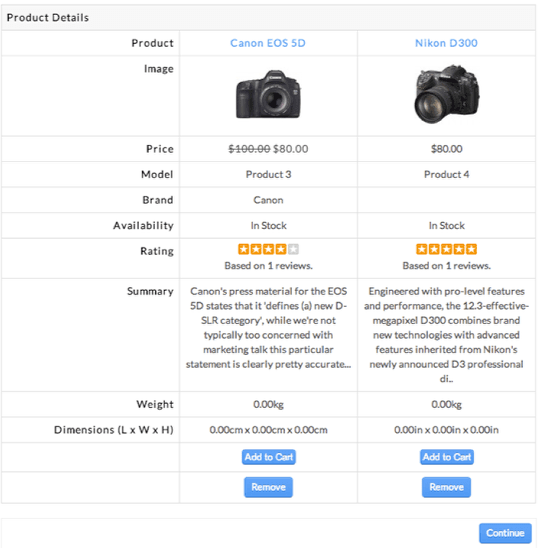Image resolution: width=540 pixels, height=548 pixels.
Task: Click the Product Details heading
Action: coord(48,17)
